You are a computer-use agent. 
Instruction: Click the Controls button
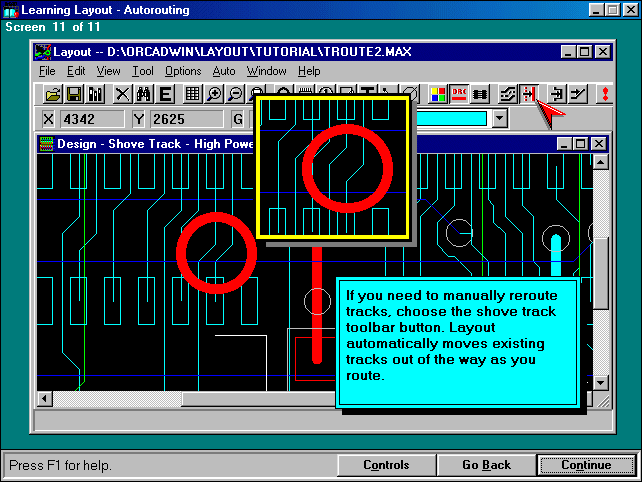pyautogui.click(x=386, y=465)
